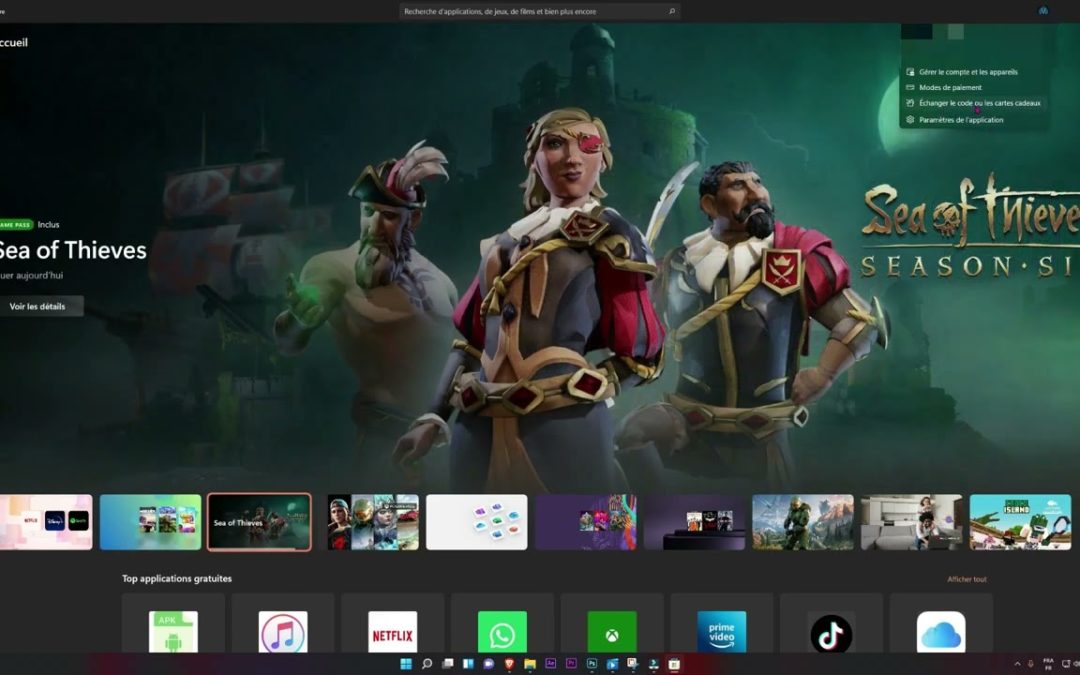Select the Island game carousel thumbnail
The image size is (1080, 675).
click(x=1020, y=522)
